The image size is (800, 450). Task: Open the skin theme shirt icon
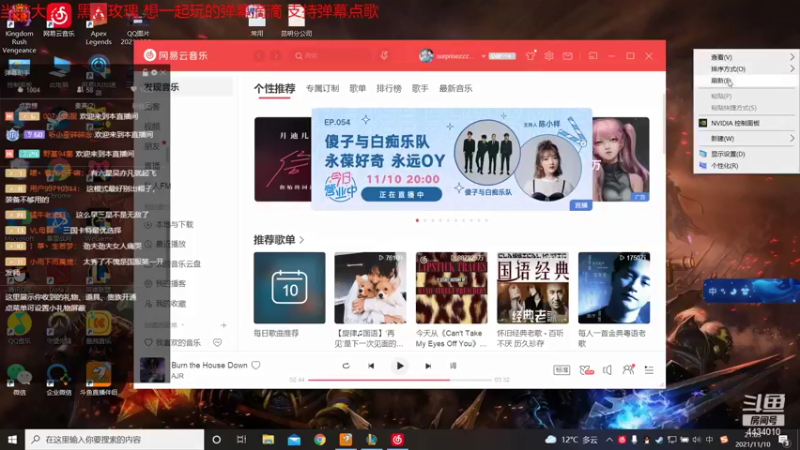pyautogui.click(x=531, y=56)
